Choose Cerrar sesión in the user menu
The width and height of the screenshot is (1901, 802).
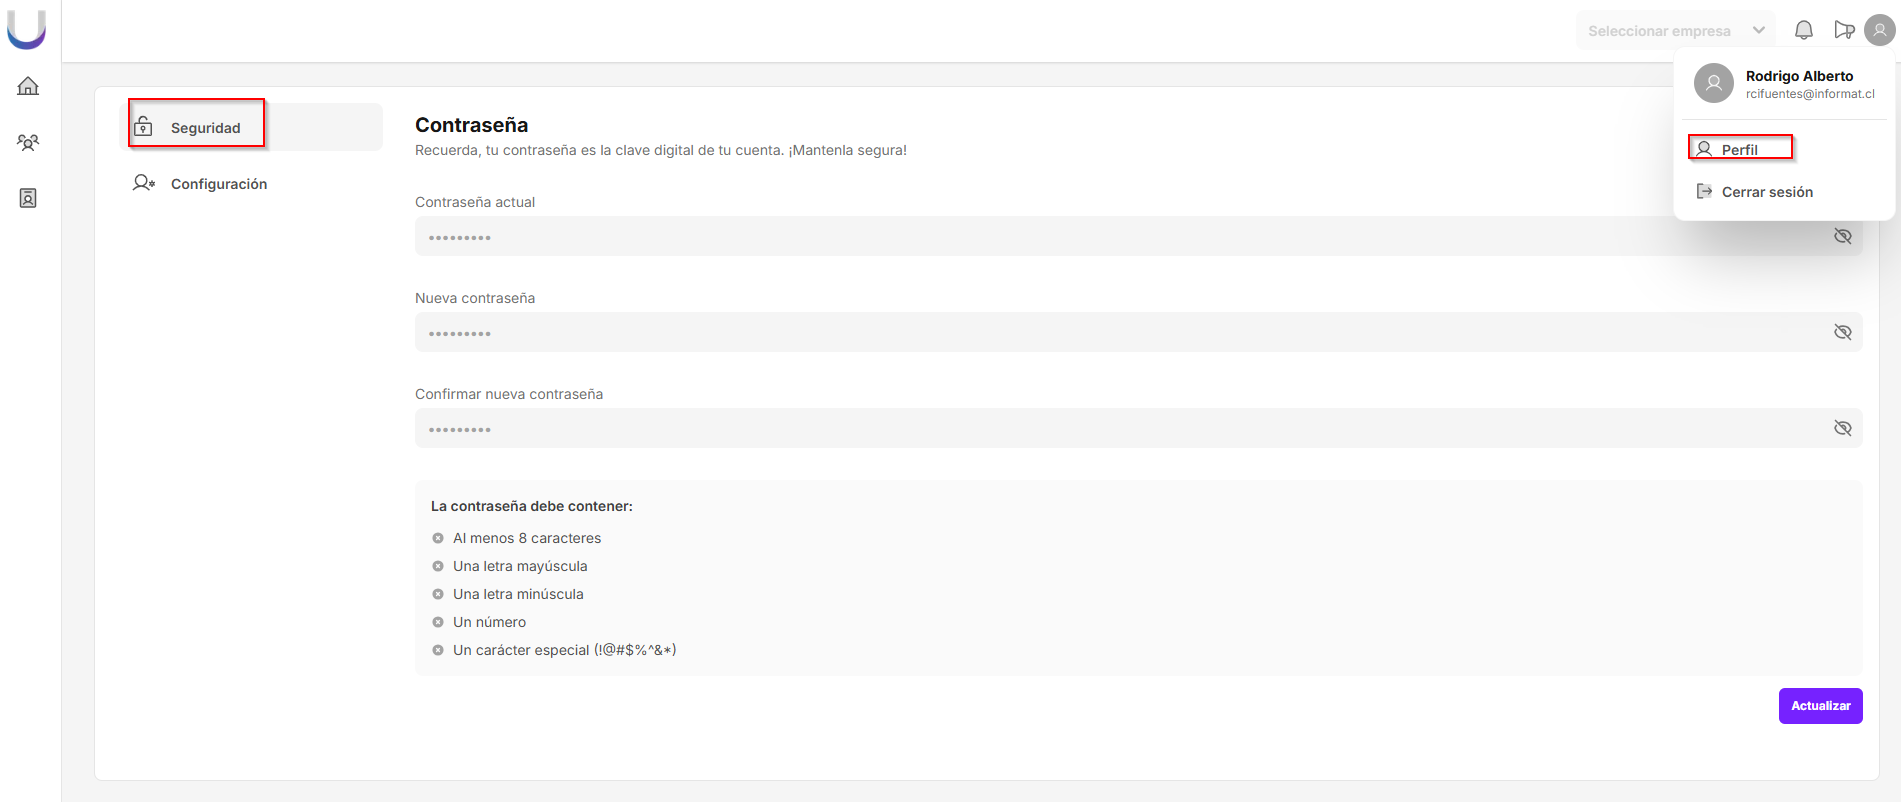click(x=1766, y=192)
